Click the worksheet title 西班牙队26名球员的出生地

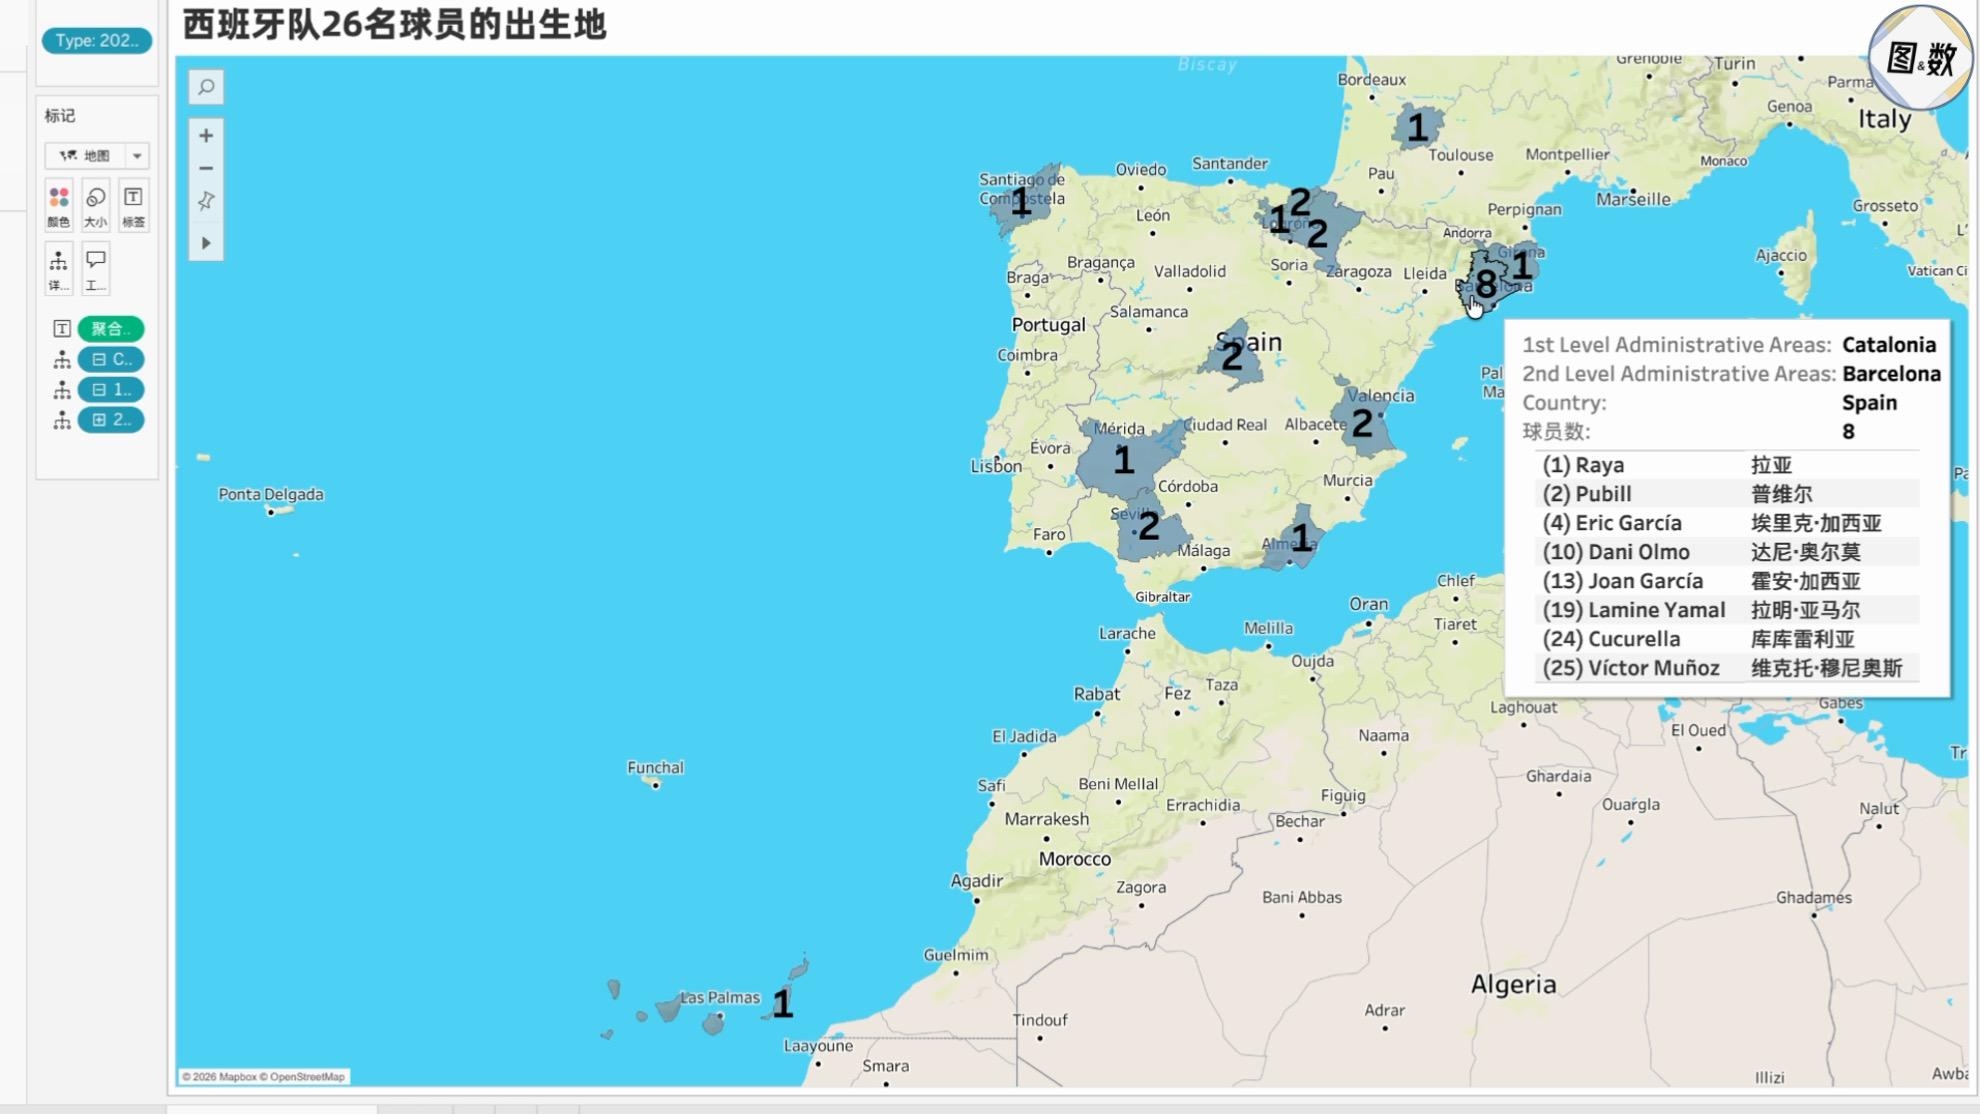click(x=394, y=24)
